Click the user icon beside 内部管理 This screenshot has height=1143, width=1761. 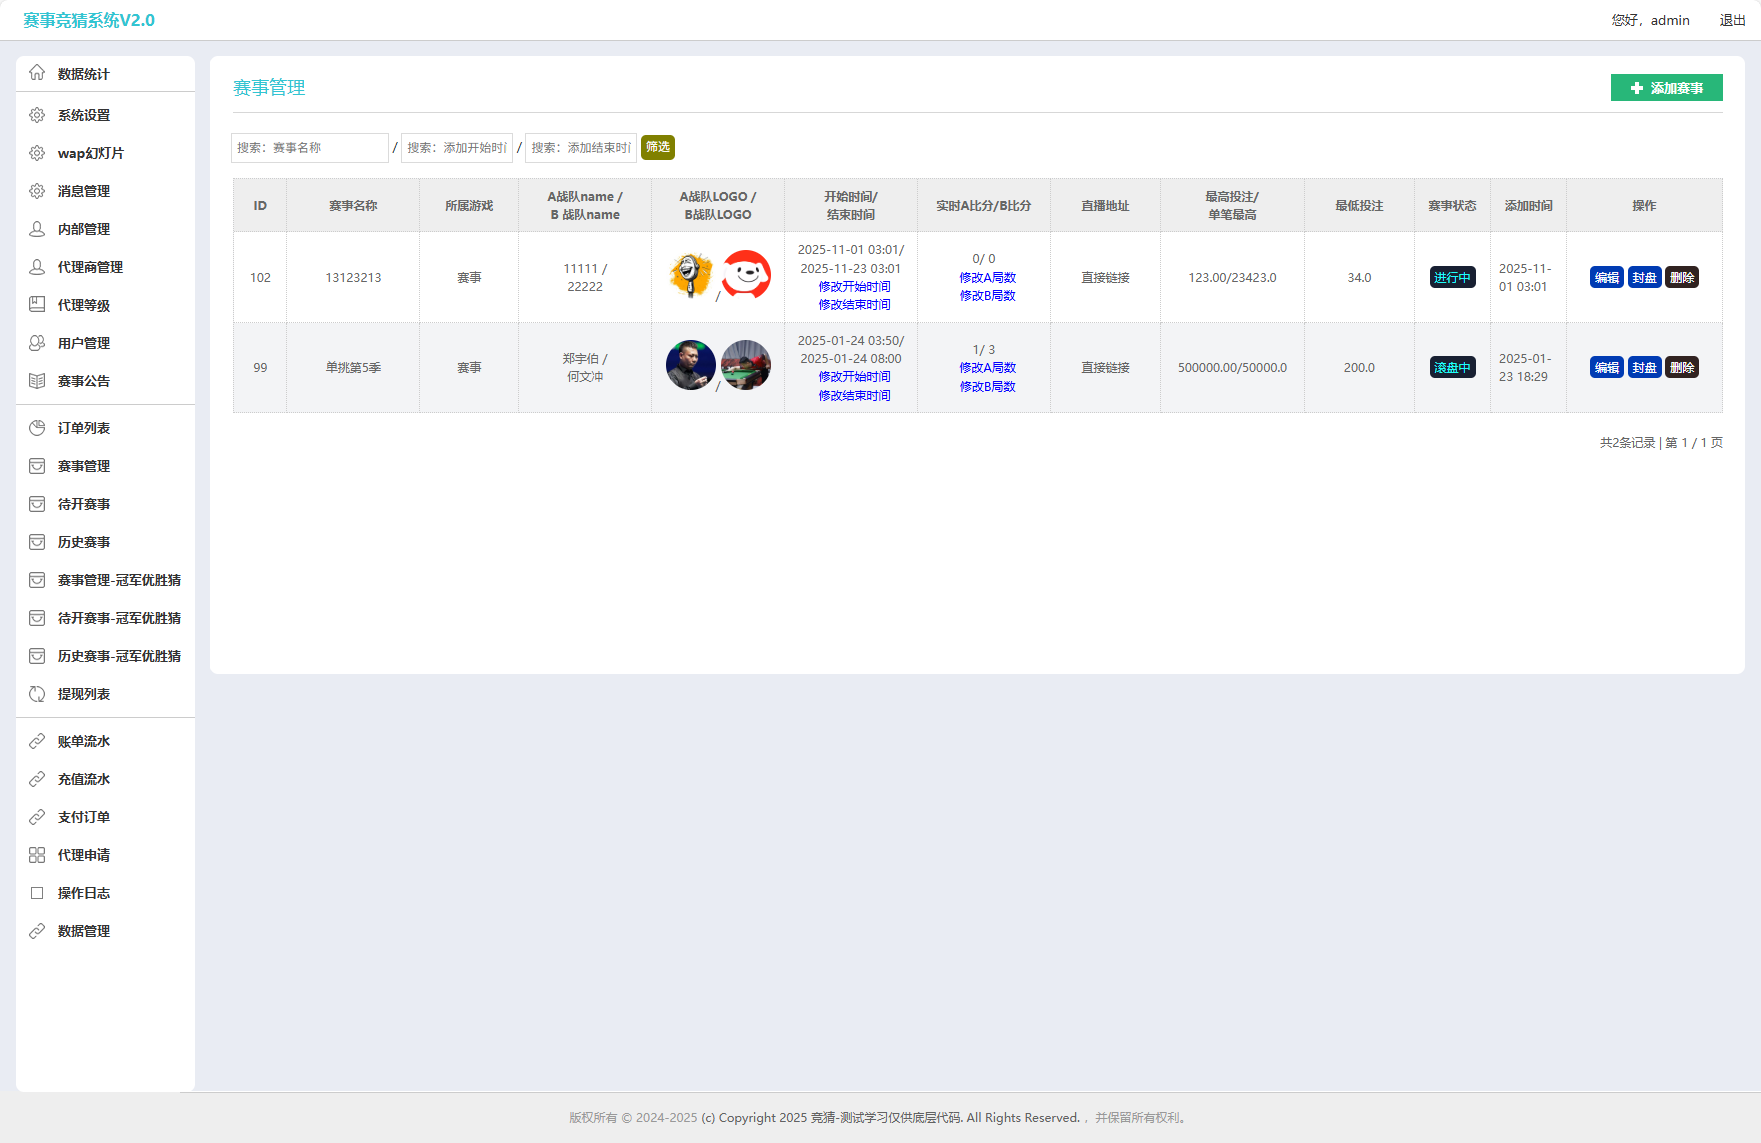pyautogui.click(x=37, y=229)
